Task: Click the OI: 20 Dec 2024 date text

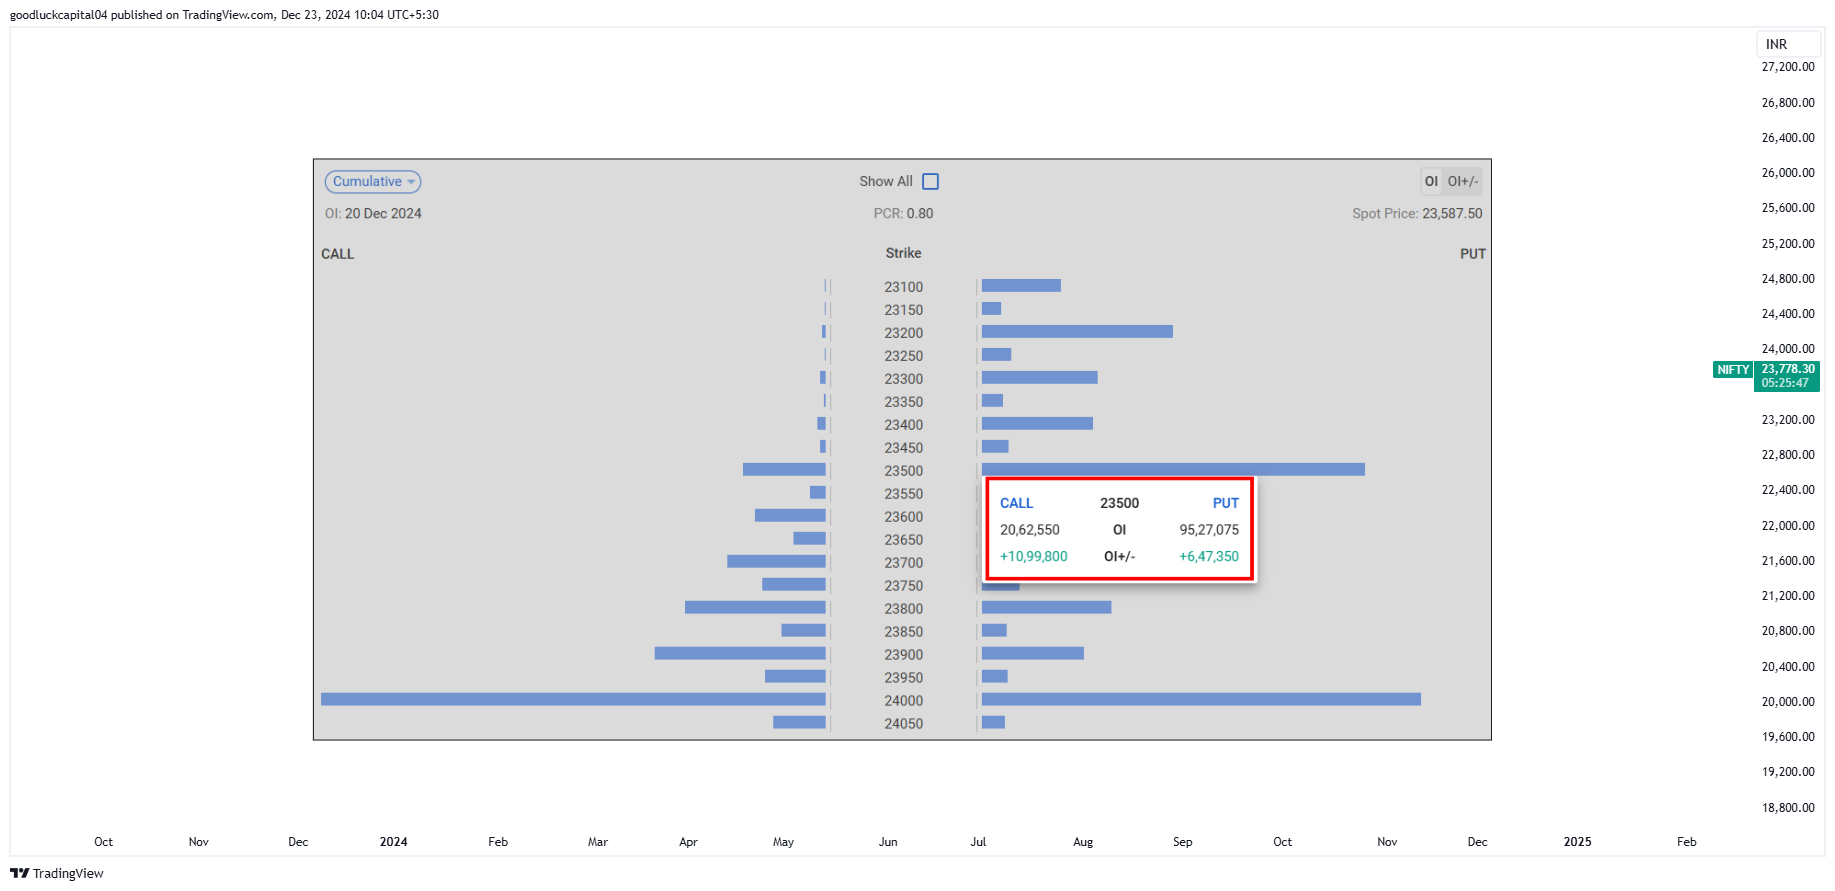Action: pos(373,214)
